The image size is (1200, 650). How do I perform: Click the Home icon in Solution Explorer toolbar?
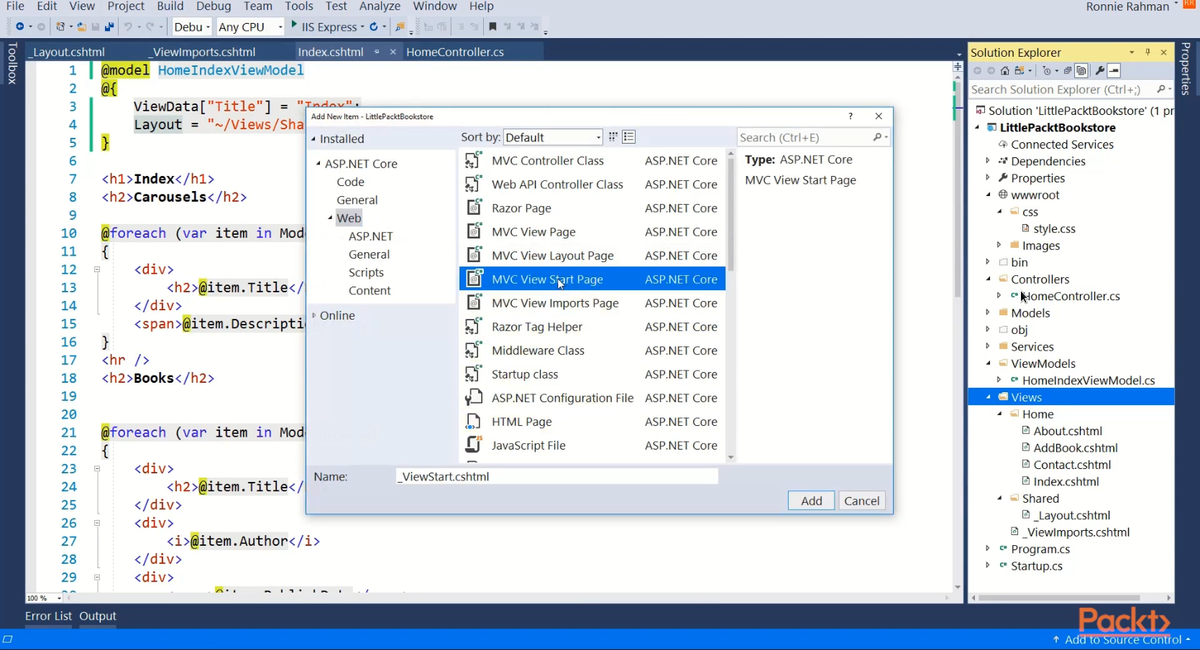pos(1005,71)
